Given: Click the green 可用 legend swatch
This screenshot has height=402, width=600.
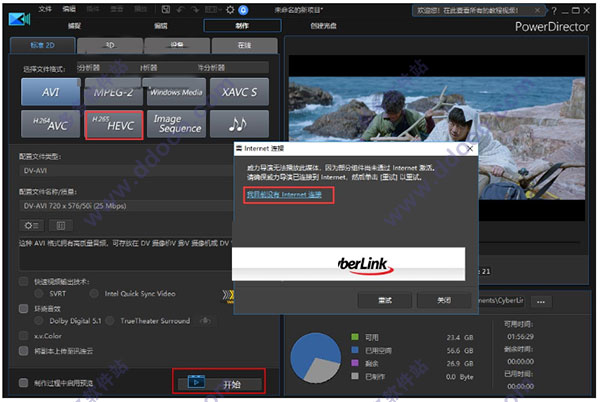Looking at the screenshot, I should click(355, 337).
